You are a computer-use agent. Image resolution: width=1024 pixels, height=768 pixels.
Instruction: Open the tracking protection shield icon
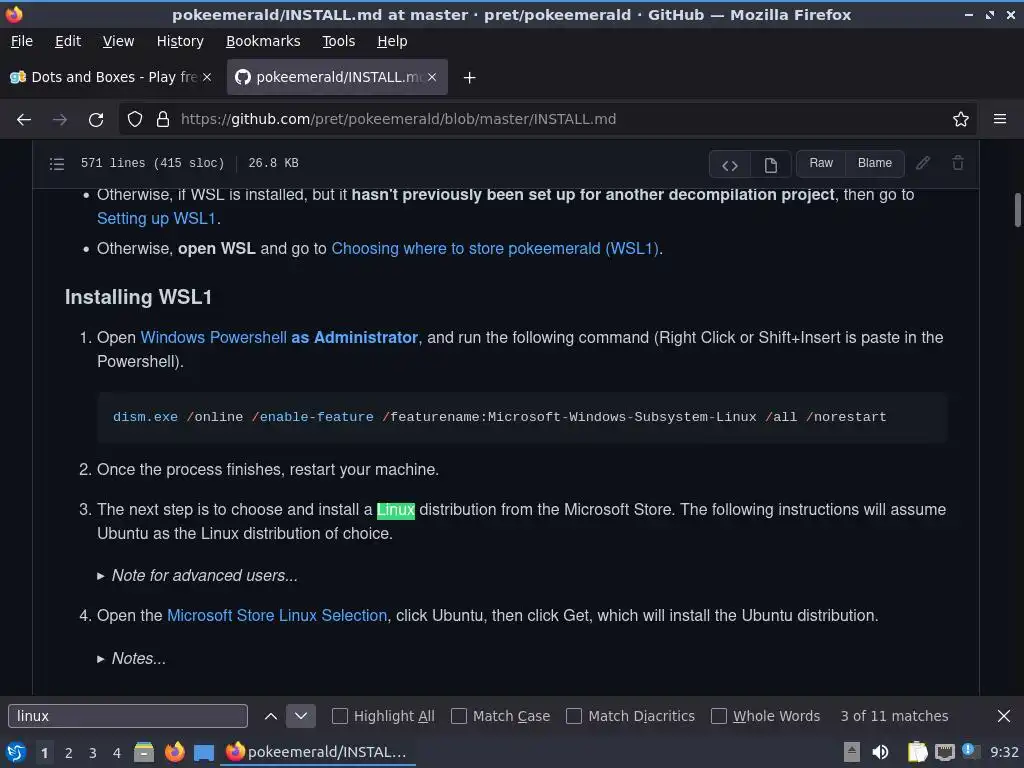pos(135,120)
